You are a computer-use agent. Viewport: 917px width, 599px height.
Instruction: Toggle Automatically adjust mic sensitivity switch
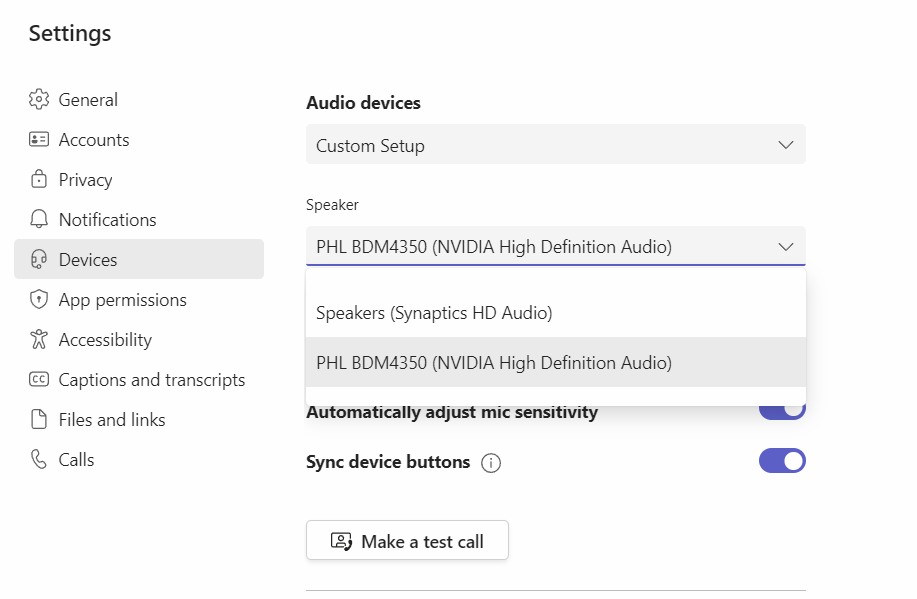click(782, 410)
